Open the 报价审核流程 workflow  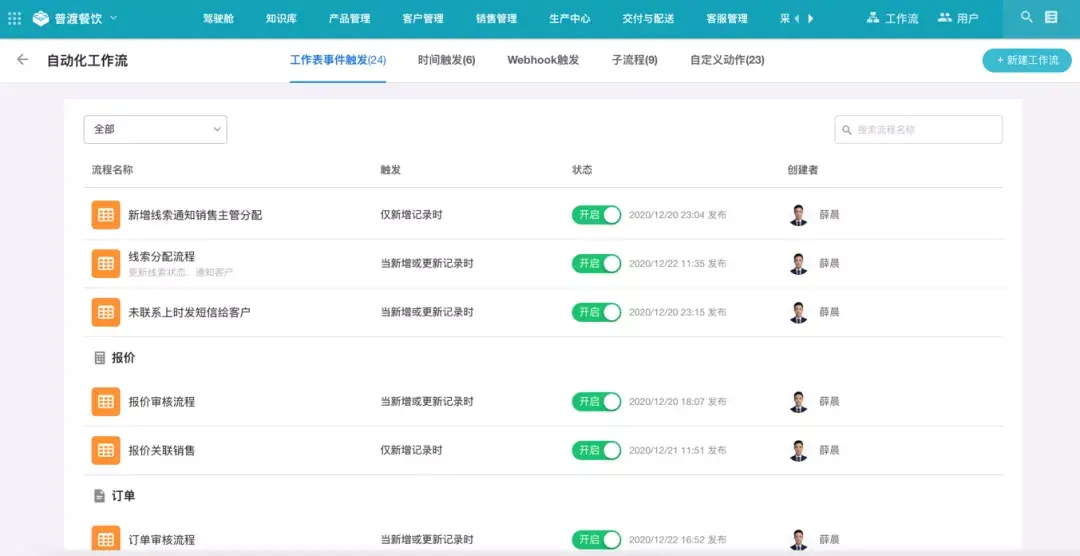(162, 402)
